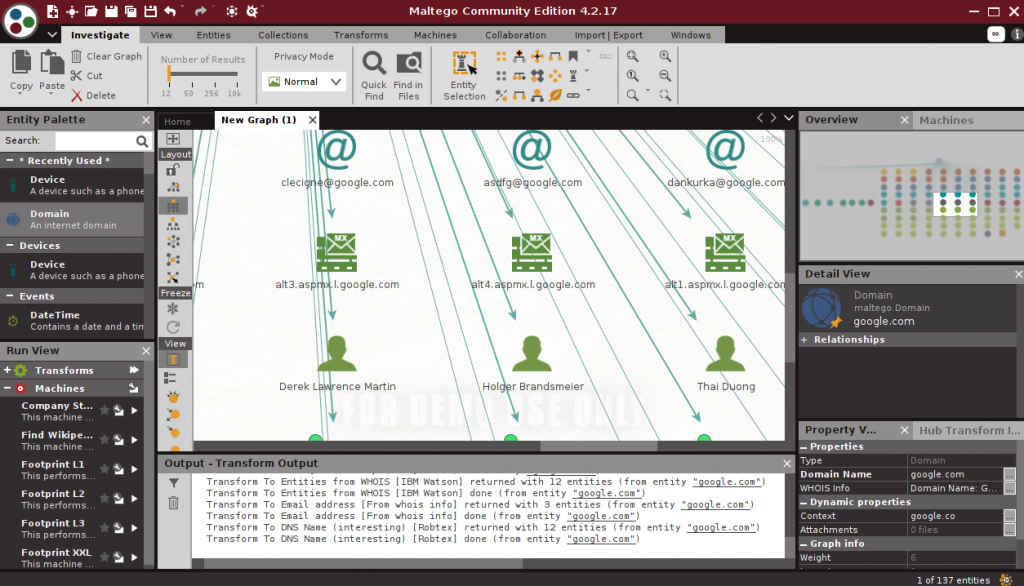Click the Select All orange dots icon
Image resolution: width=1024 pixels, height=586 pixels.
pyautogui.click(x=501, y=56)
